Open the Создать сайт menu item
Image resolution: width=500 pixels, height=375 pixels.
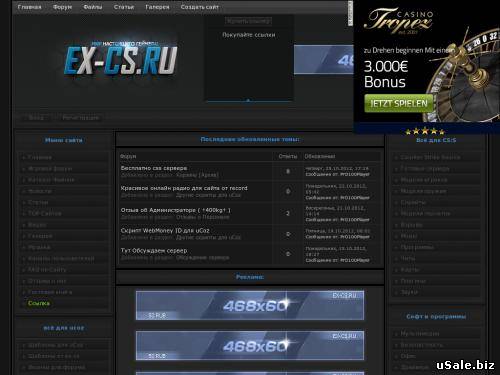pos(200,7)
